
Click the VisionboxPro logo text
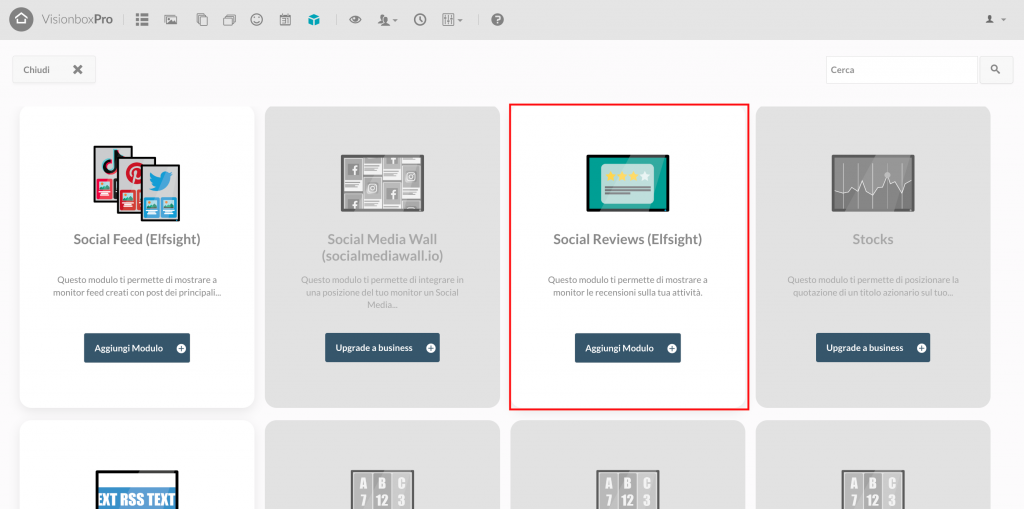[x=77, y=20]
